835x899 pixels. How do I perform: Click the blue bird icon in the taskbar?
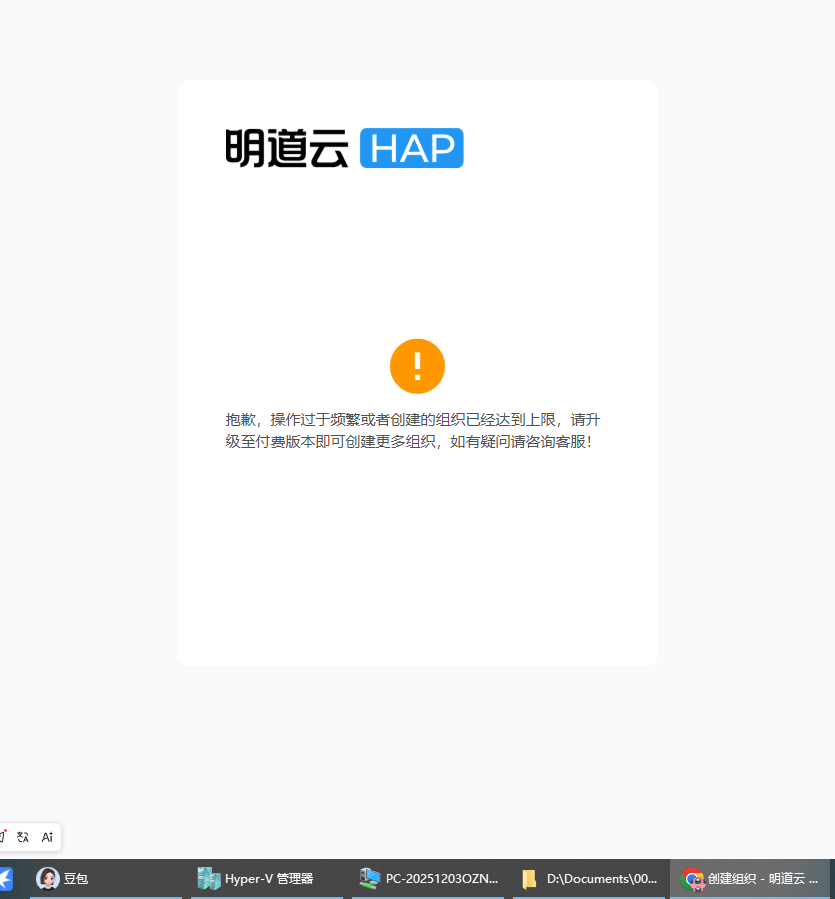point(6,878)
